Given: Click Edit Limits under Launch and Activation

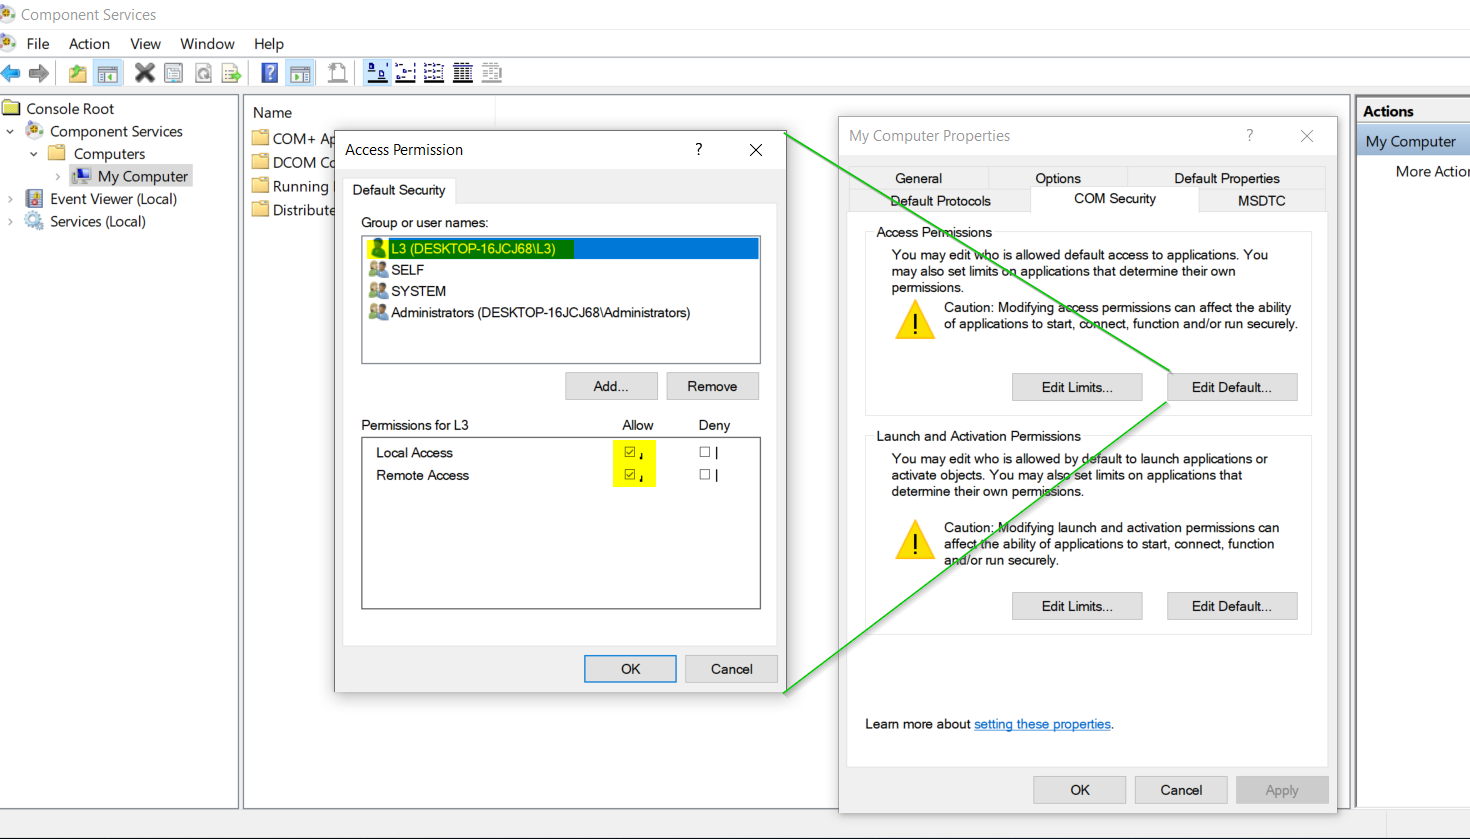Looking at the screenshot, I should [x=1077, y=606].
